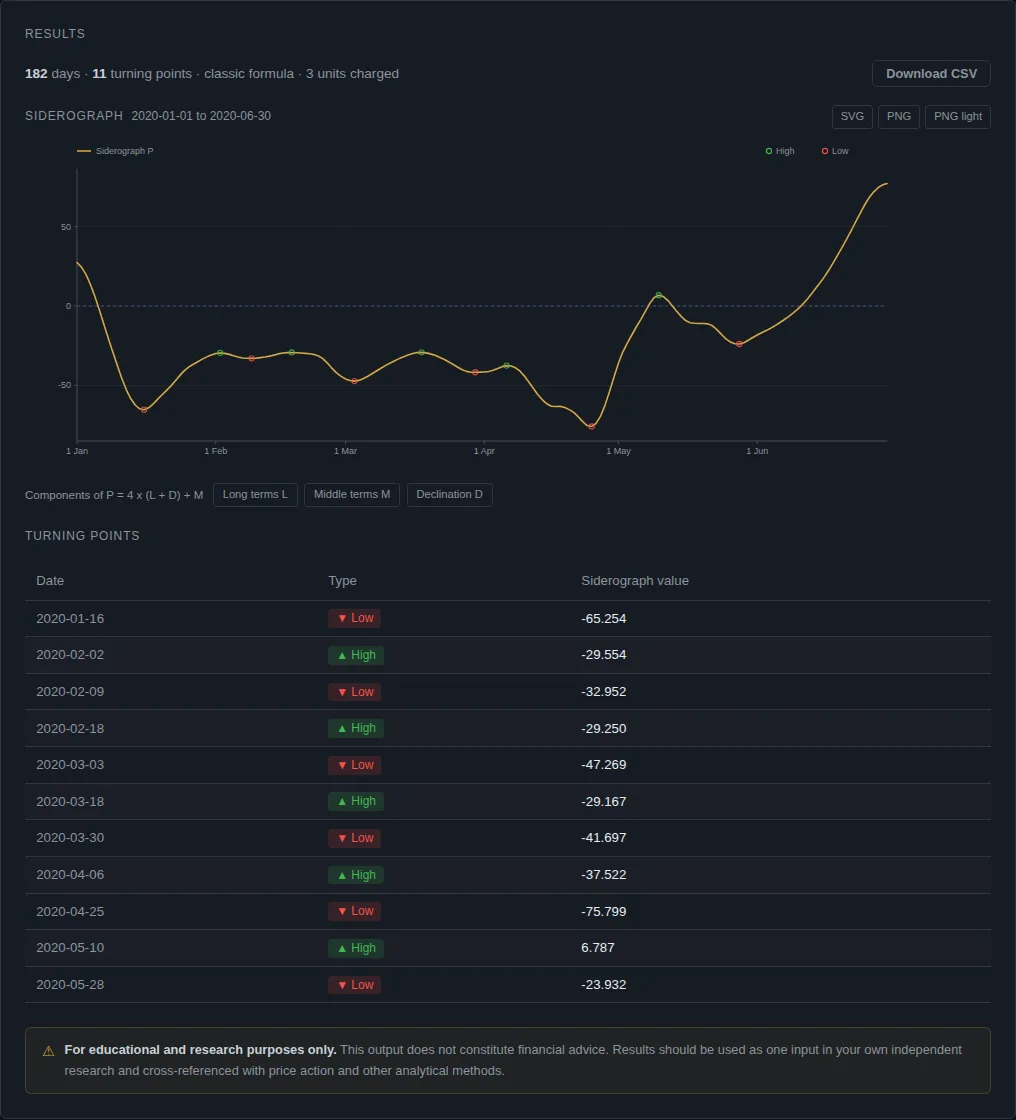This screenshot has width=1016, height=1120.
Task: Toggle the High legend marker
Action: [780, 151]
